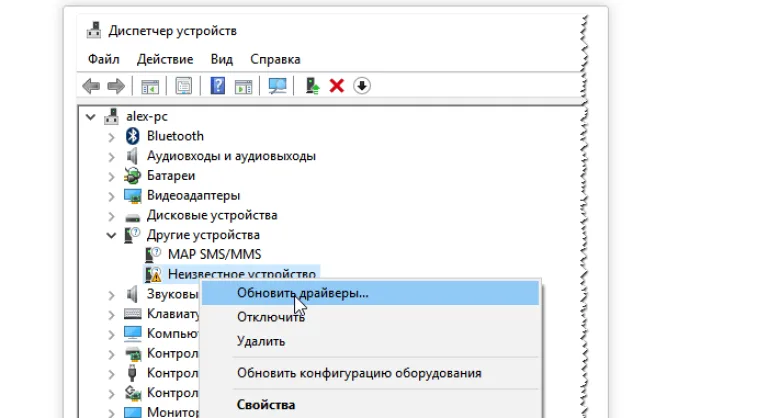Choose Обновить драйверы… from context menu
768x418 pixels.
(x=370, y=293)
